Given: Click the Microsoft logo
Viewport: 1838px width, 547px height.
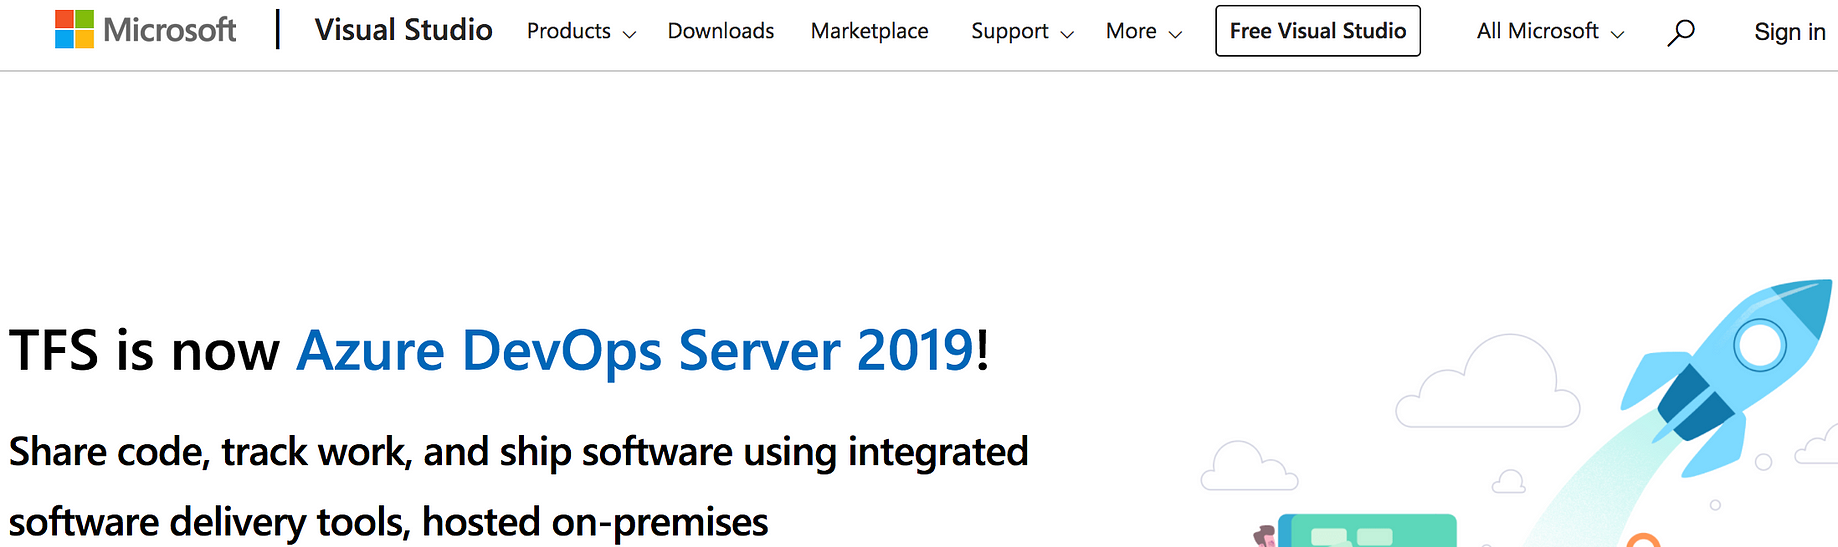Looking at the screenshot, I should coord(146,30).
